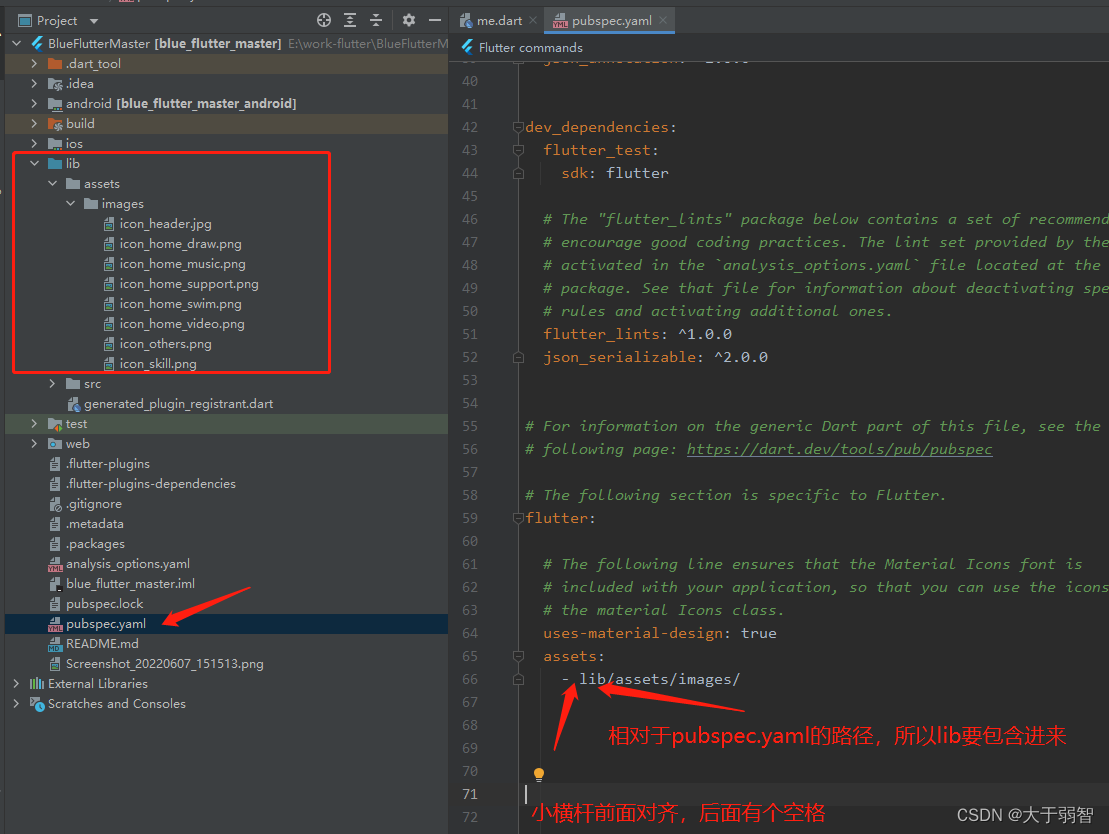The width and height of the screenshot is (1109, 834).
Task: Click json_serializable dependency line
Action: (655, 357)
